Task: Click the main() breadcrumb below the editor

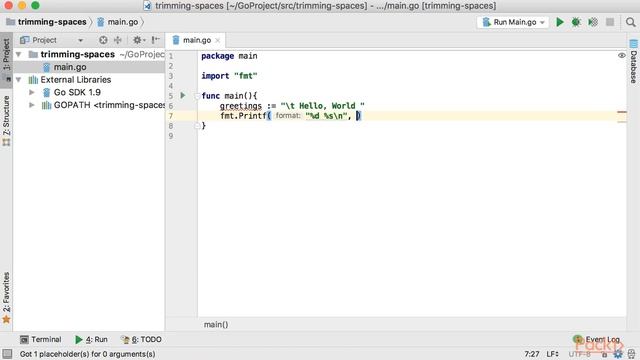Action: (216, 324)
